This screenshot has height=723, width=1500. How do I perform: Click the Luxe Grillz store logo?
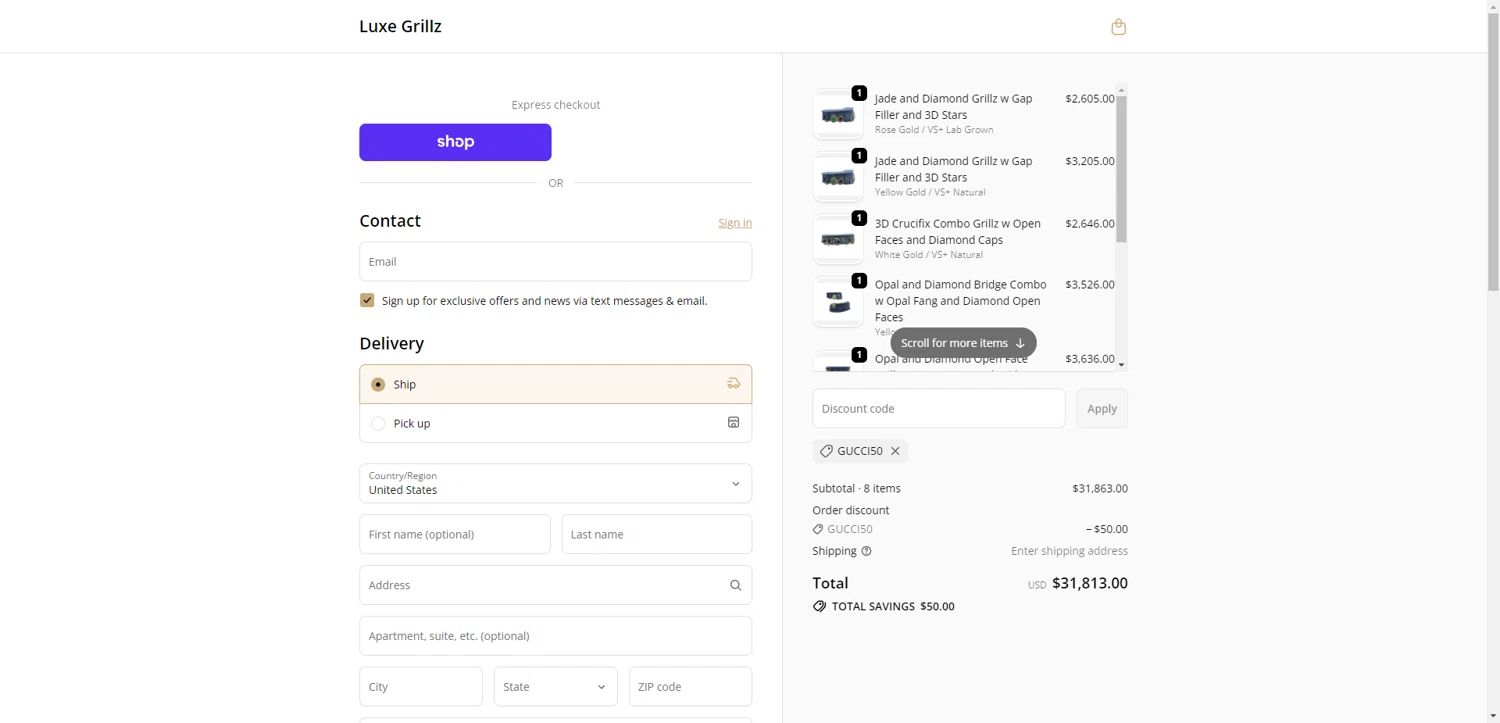coord(400,26)
